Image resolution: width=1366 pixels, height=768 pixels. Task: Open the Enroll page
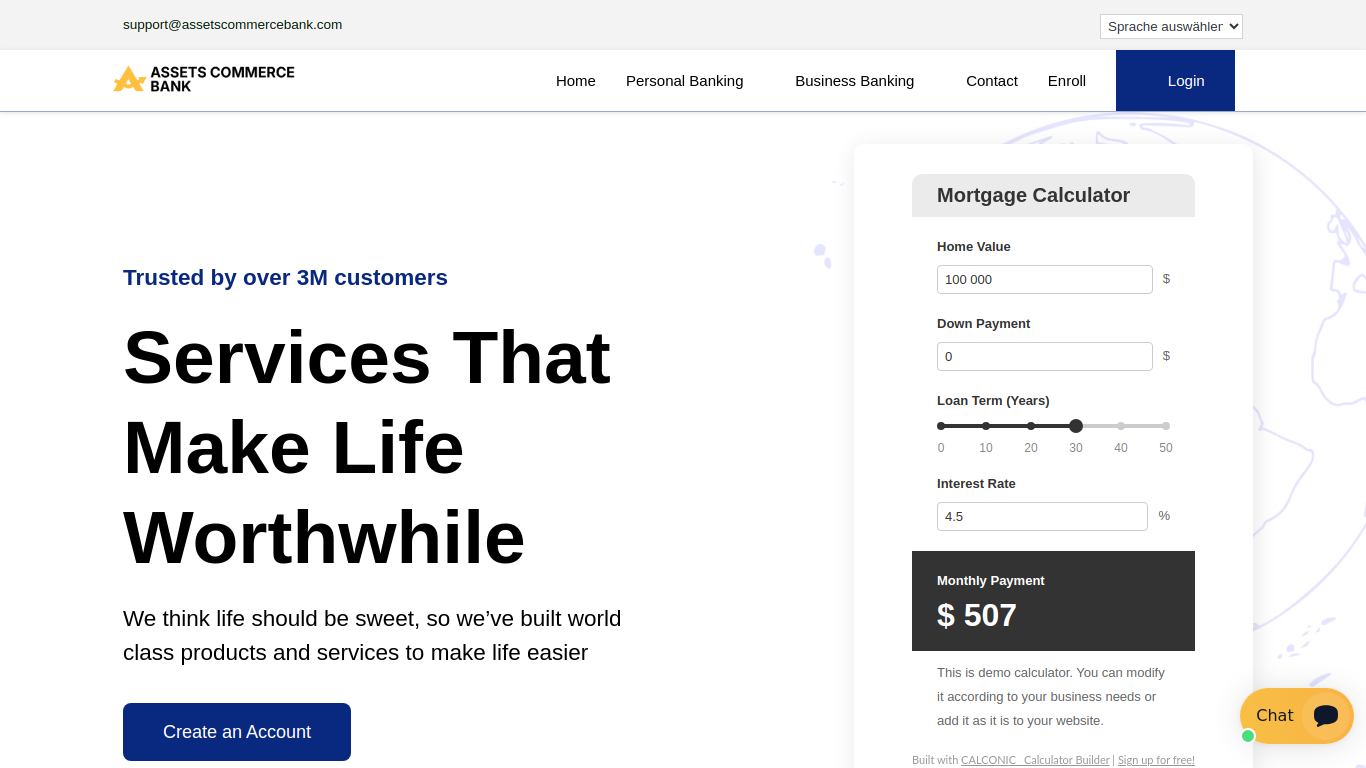[1067, 81]
